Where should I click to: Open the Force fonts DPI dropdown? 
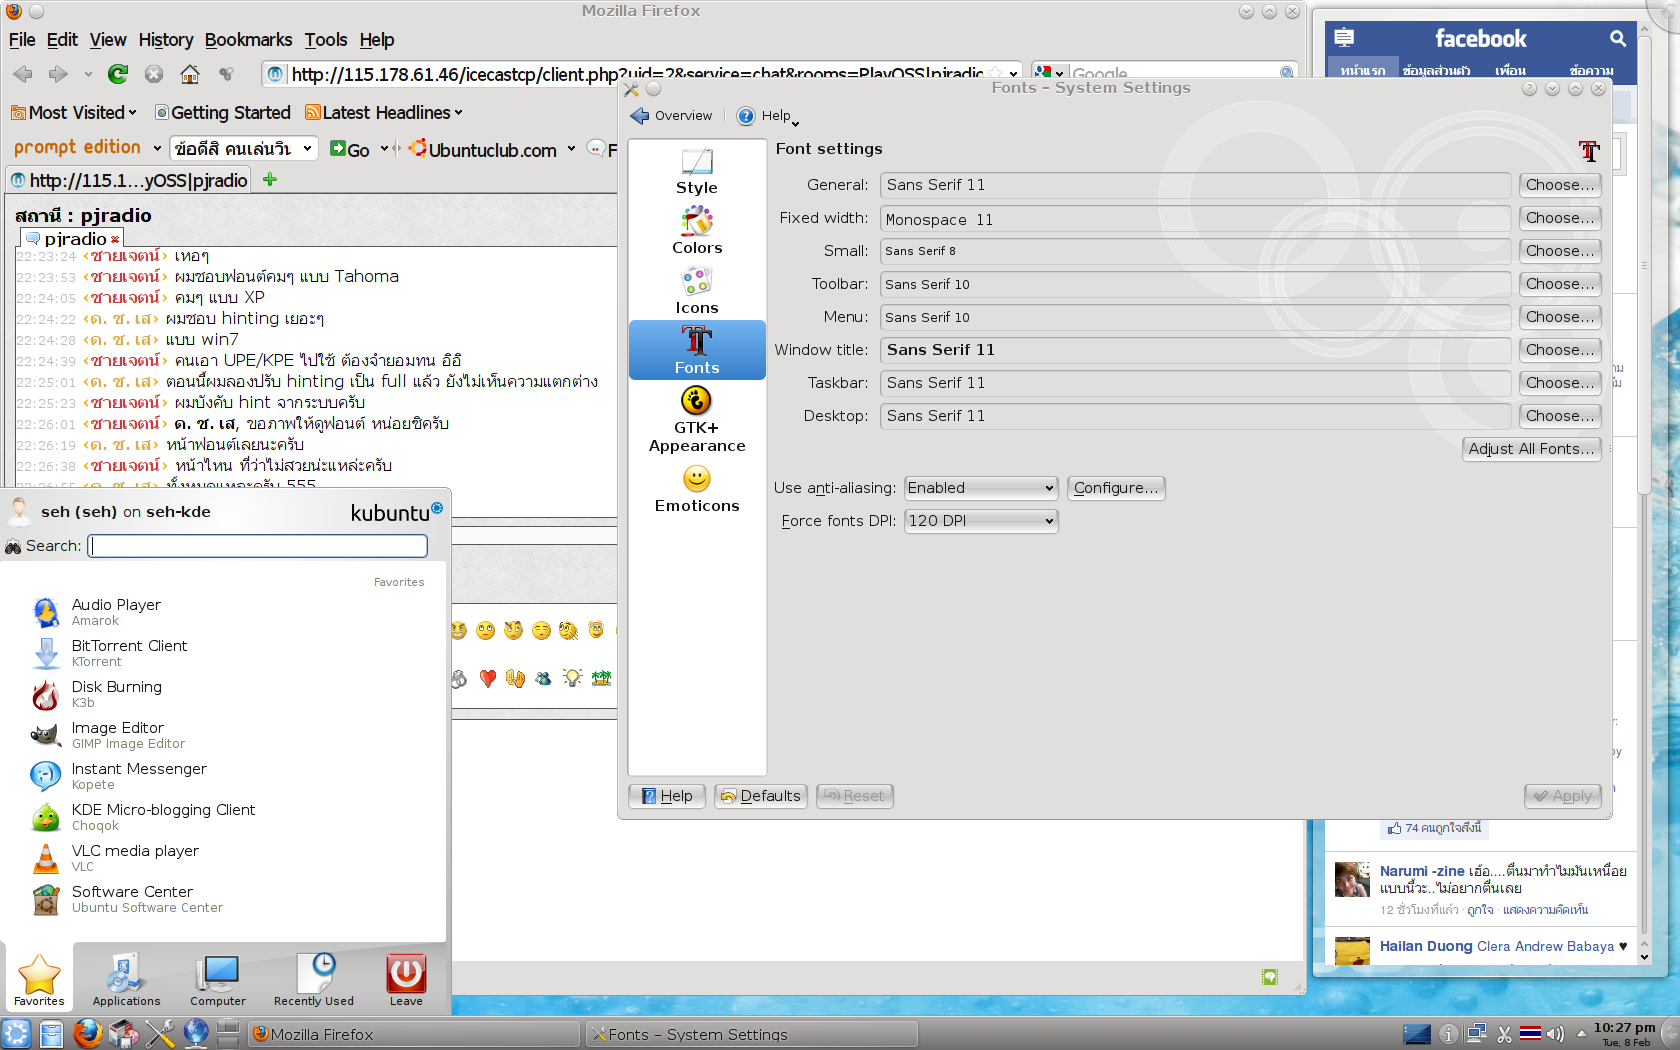(x=980, y=521)
